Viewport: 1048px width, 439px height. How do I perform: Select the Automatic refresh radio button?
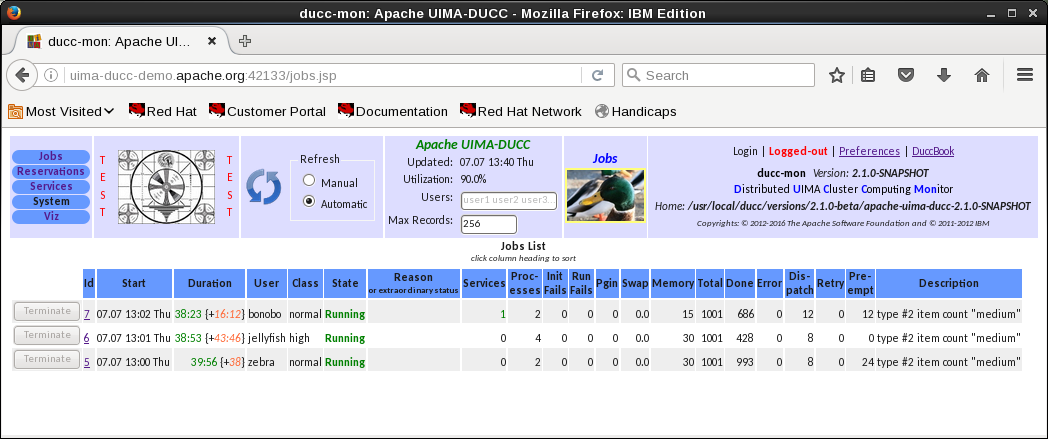(309, 202)
